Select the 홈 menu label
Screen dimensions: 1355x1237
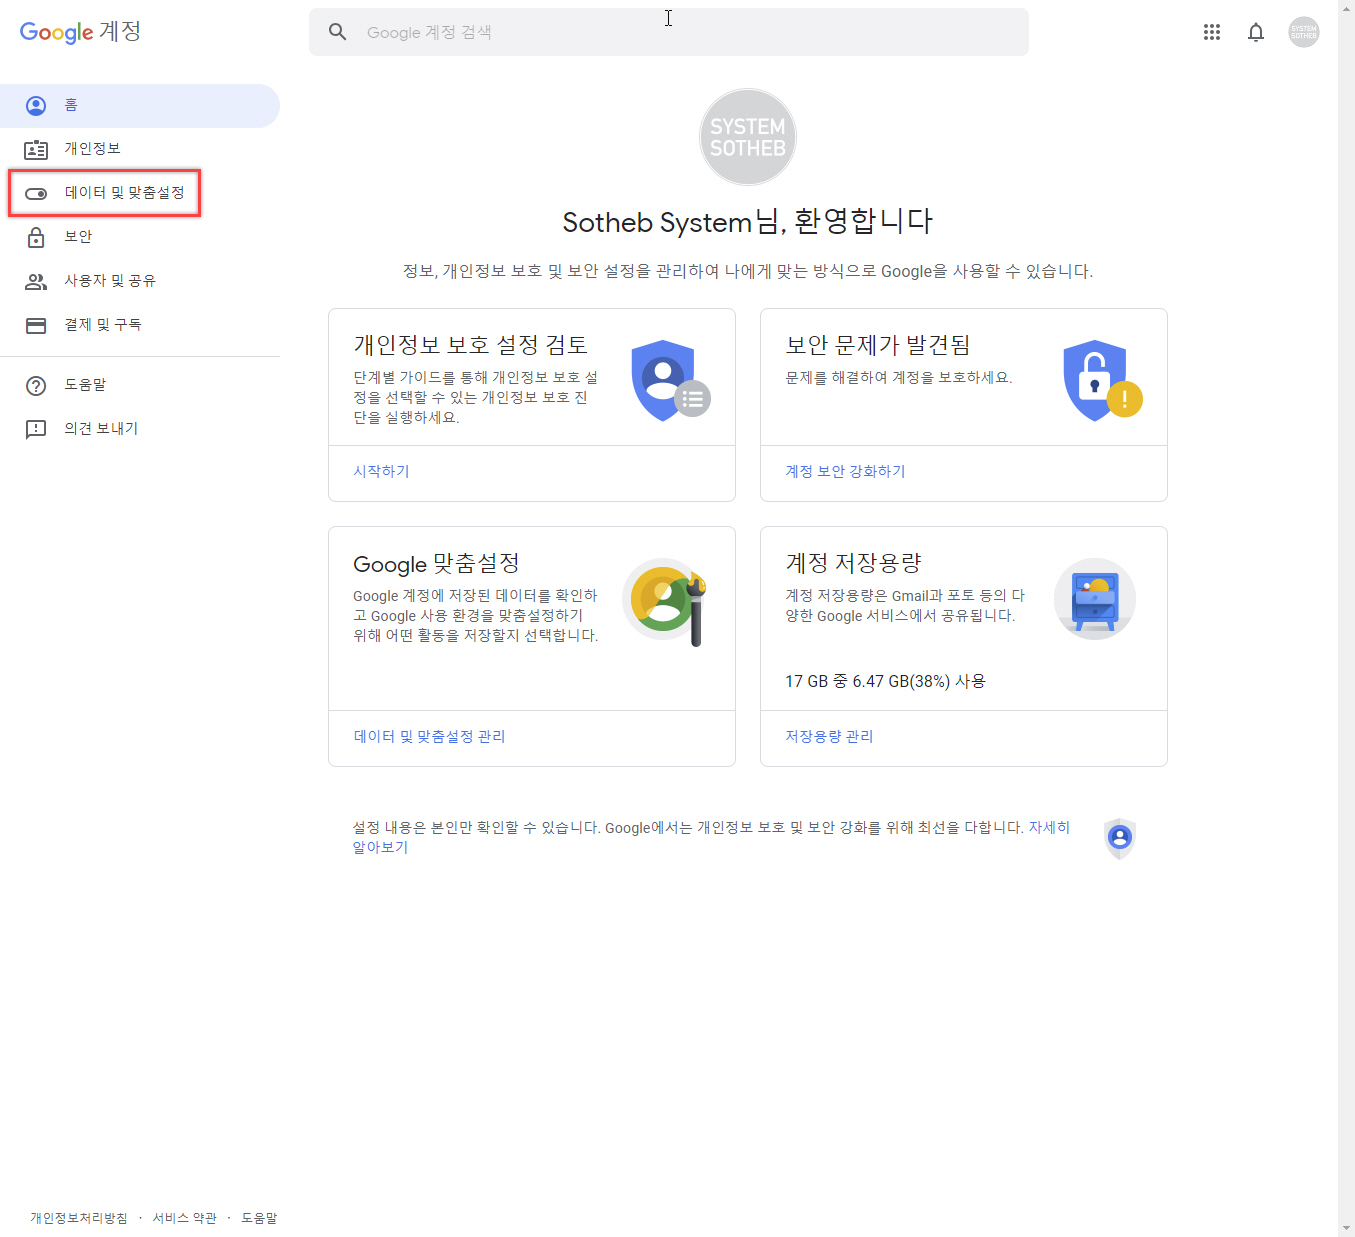pos(71,105)
